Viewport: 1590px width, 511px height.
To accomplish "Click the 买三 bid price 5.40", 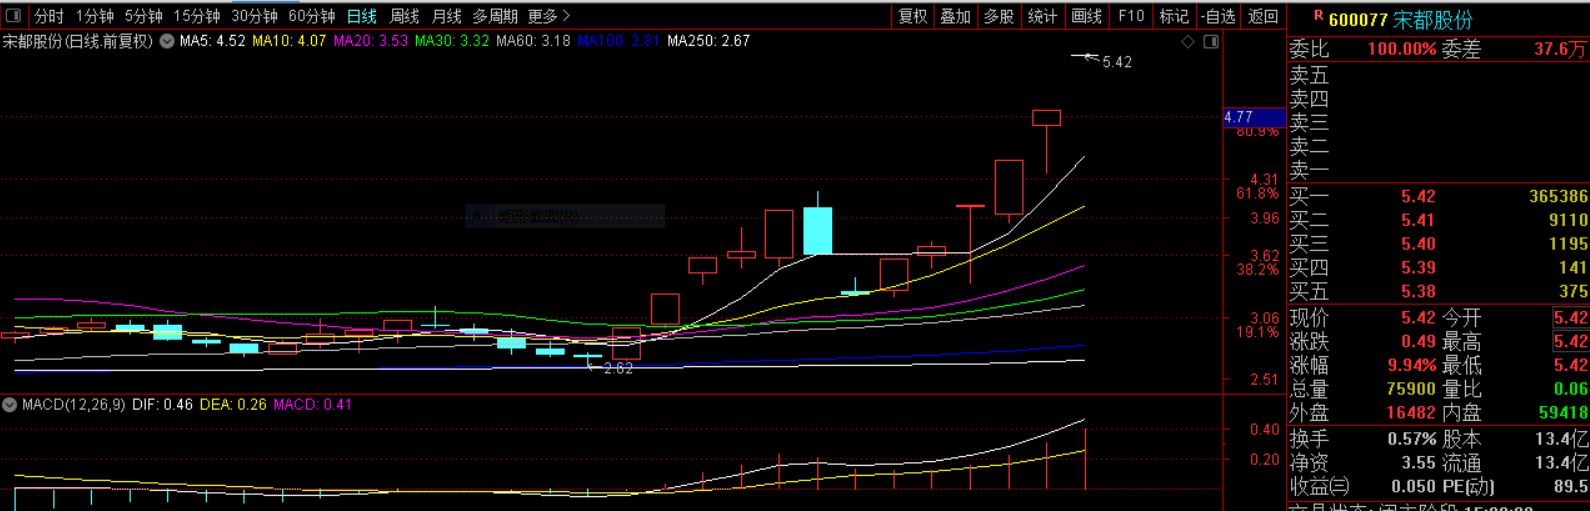I will click(x=1418, y=244).
